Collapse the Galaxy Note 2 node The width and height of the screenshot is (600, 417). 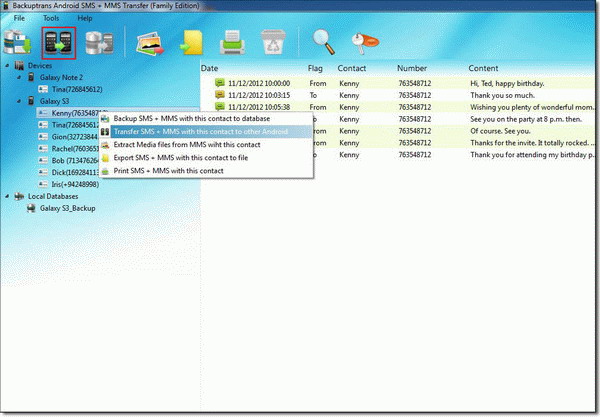point(19,78)
